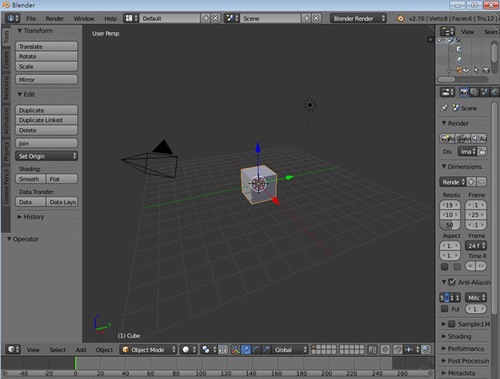Enable the translate manipulator arrow icon
Image resolution: width=500 pixels, height=379 pixels.
click(x=246, y=349)
